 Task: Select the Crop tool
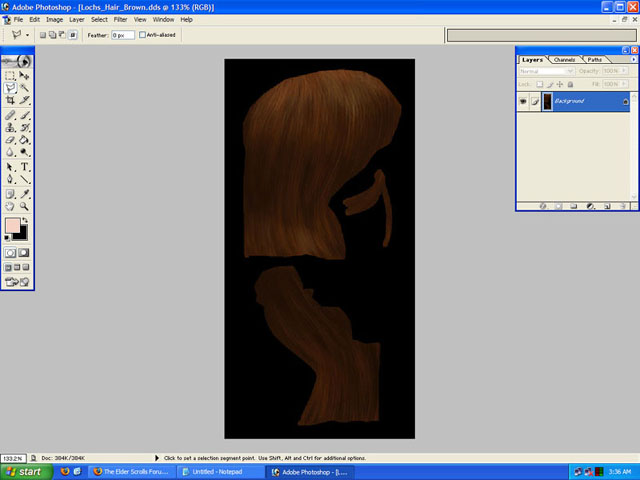(x=10, y=100)
